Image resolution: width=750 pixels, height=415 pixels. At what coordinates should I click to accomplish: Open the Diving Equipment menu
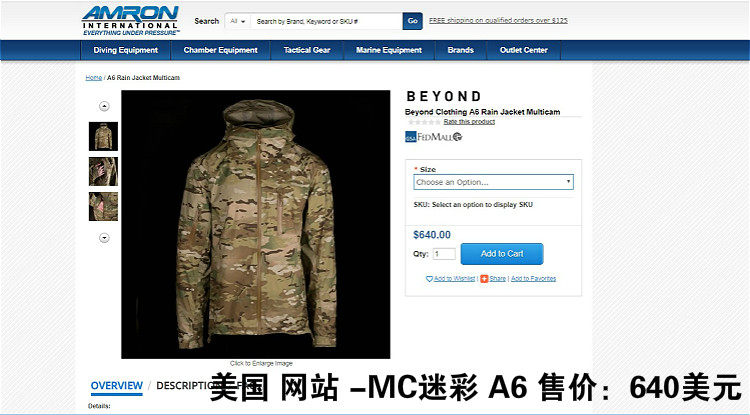click(125, 50)
